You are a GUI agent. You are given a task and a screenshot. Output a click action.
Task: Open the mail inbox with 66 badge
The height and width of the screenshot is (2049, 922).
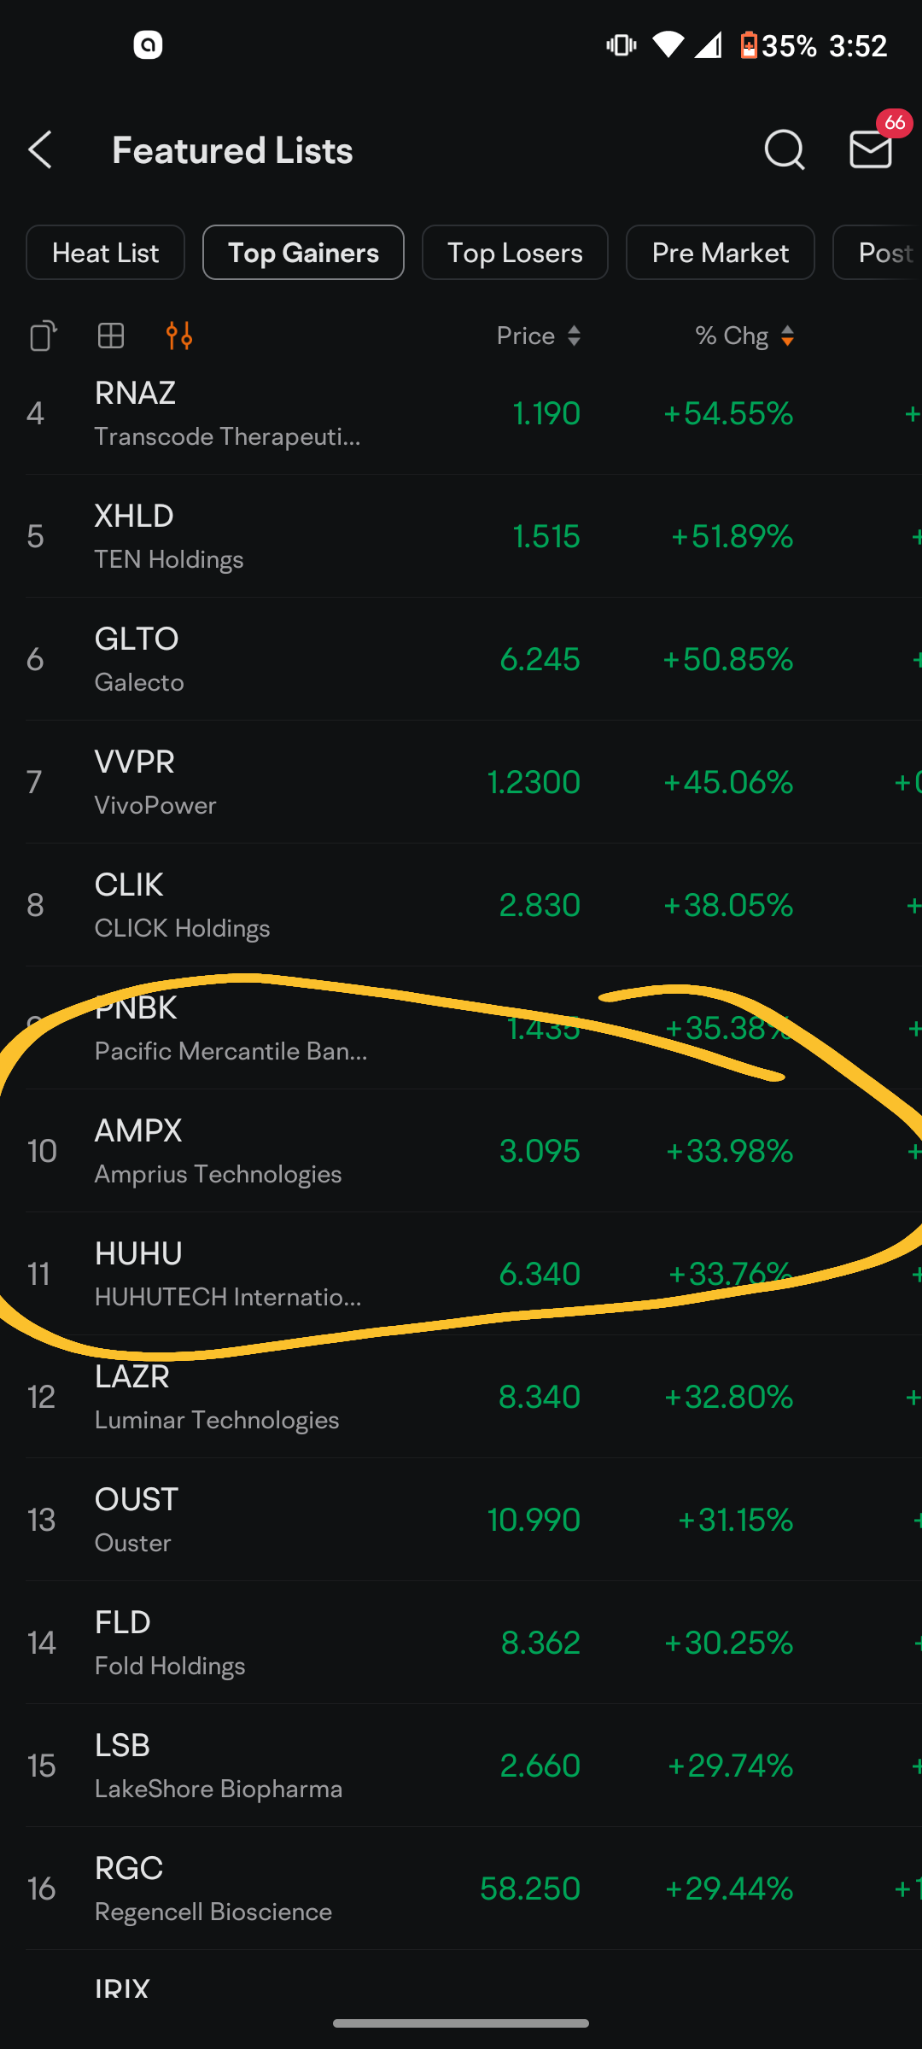point(871,149)
